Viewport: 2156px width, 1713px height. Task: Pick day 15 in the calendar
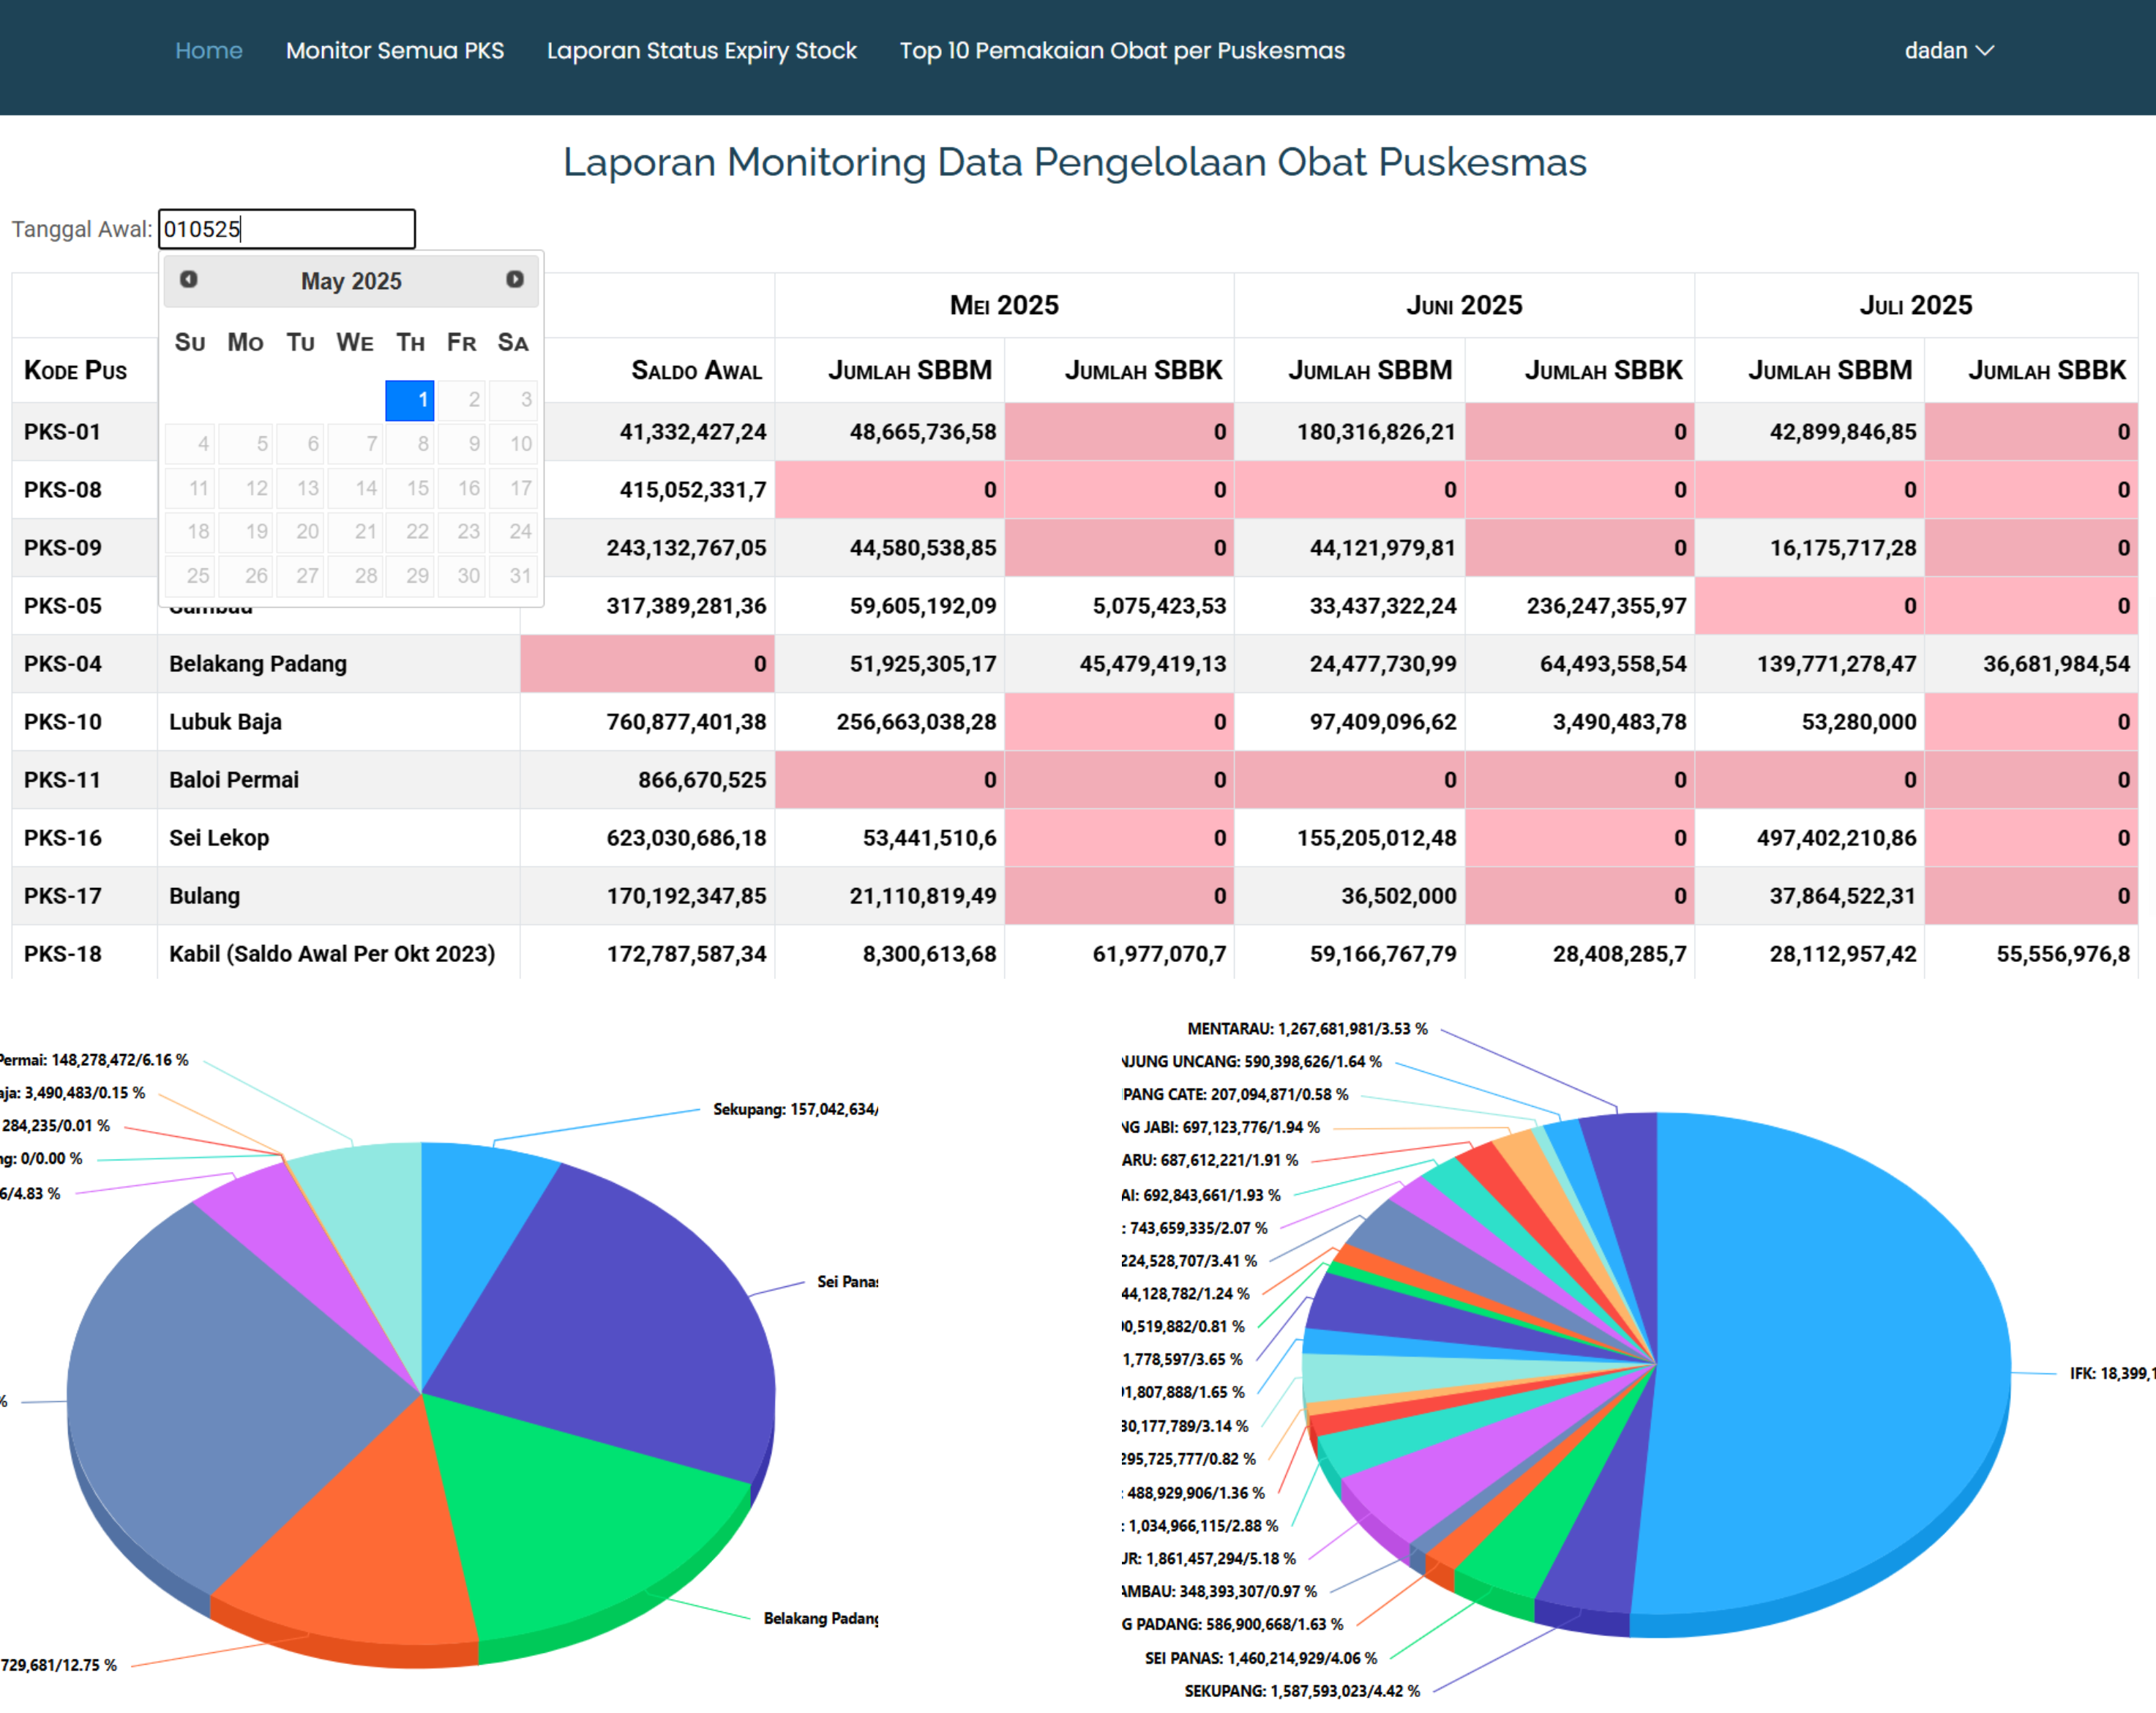pos(410,488)
